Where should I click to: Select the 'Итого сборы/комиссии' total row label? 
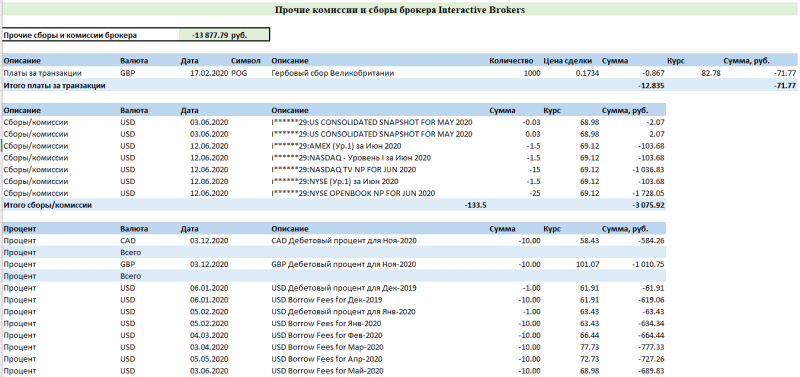(47, 205)
